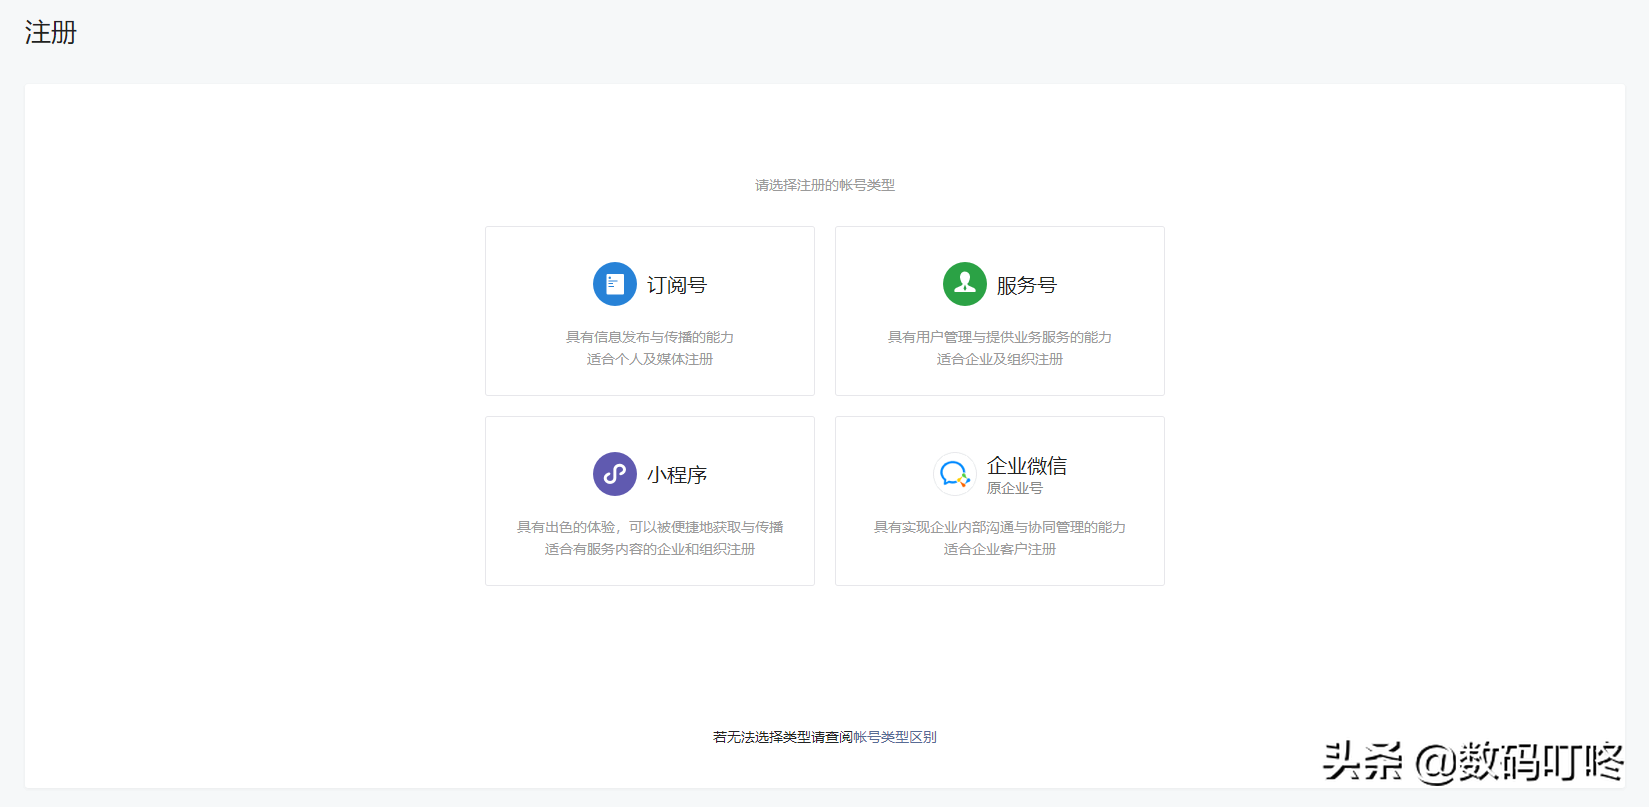1649x807 pixels.
Task: Click the 注册 page heading
Action: 51,33
